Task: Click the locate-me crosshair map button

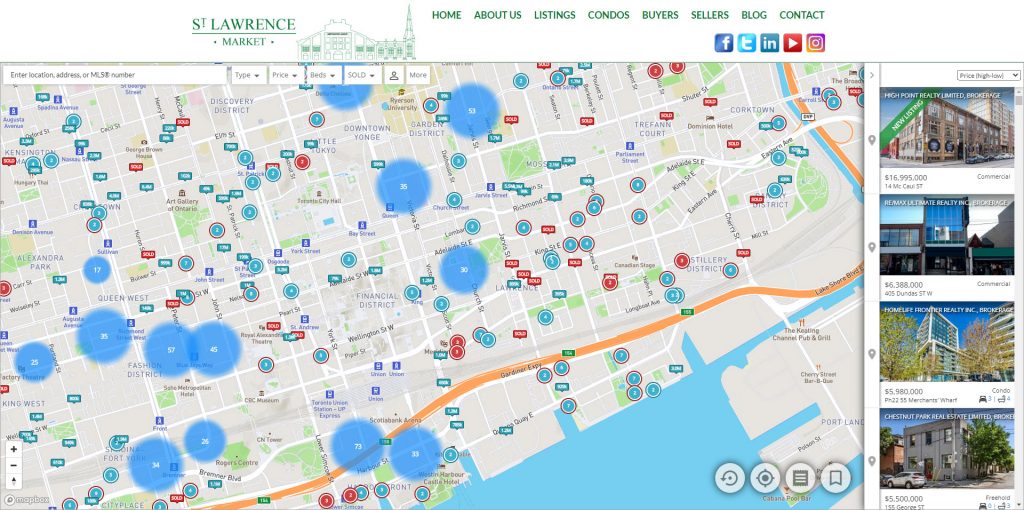Action: click(765, 478)
